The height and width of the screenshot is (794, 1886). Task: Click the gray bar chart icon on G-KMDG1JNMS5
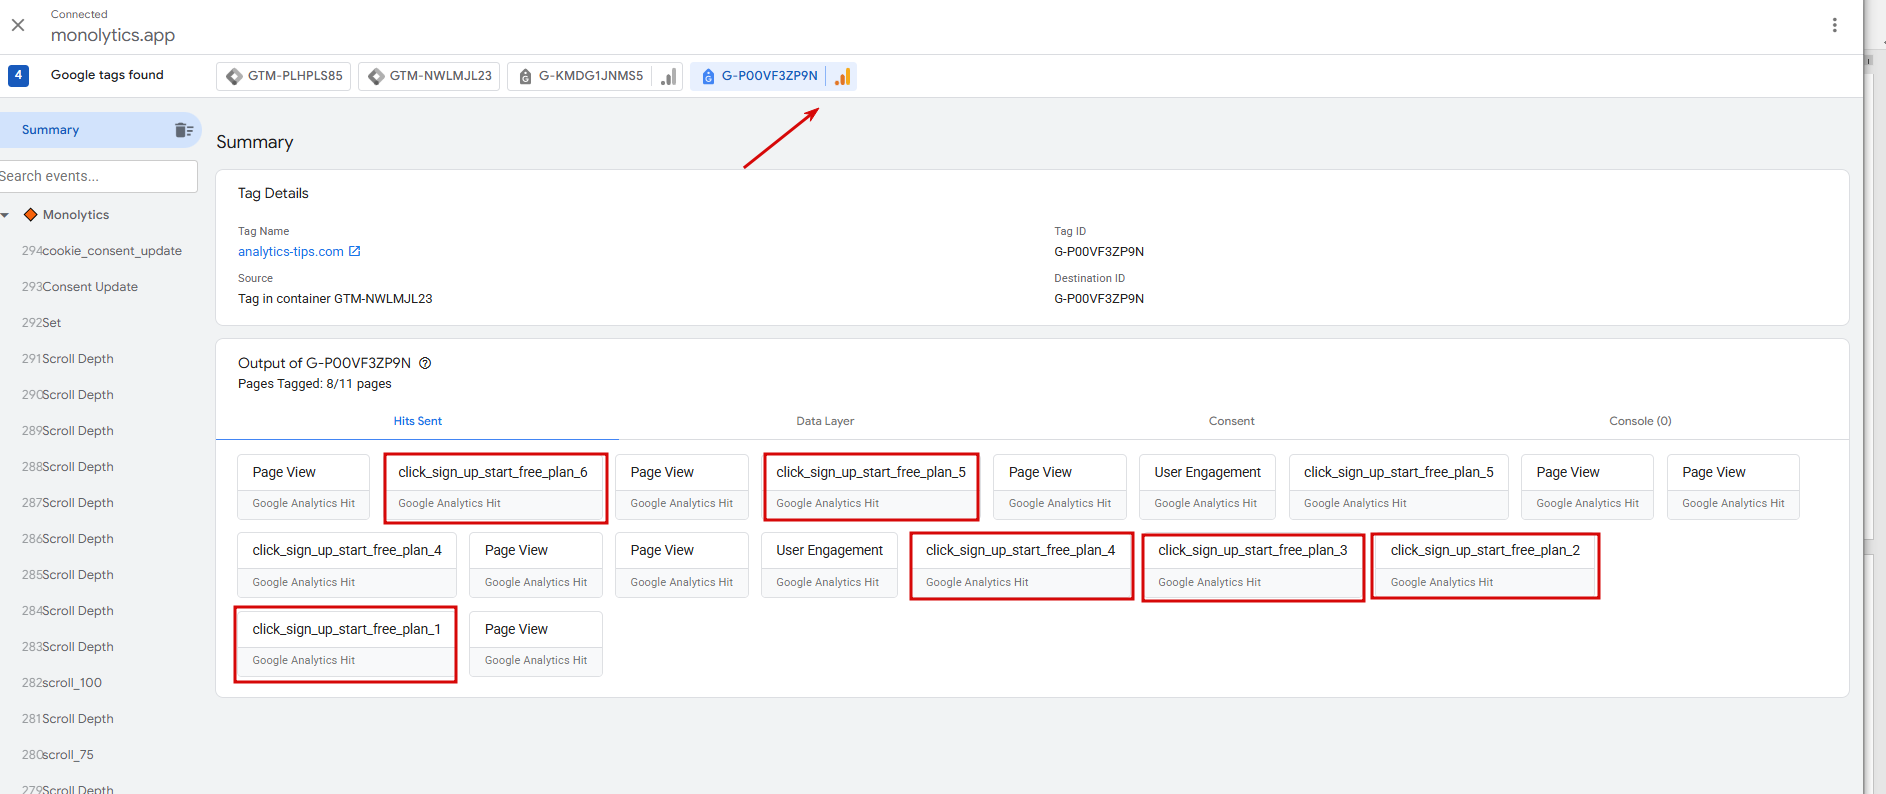669,76
